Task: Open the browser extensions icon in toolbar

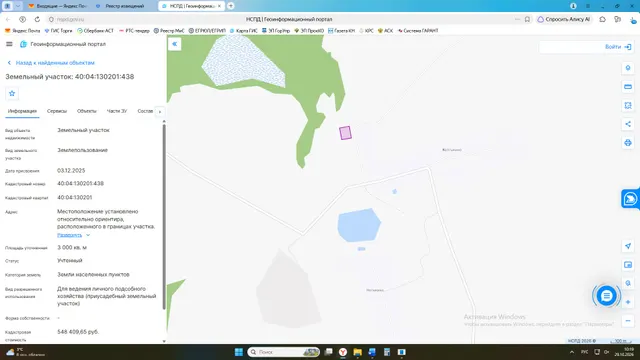Action: click(x=602, y=19)
